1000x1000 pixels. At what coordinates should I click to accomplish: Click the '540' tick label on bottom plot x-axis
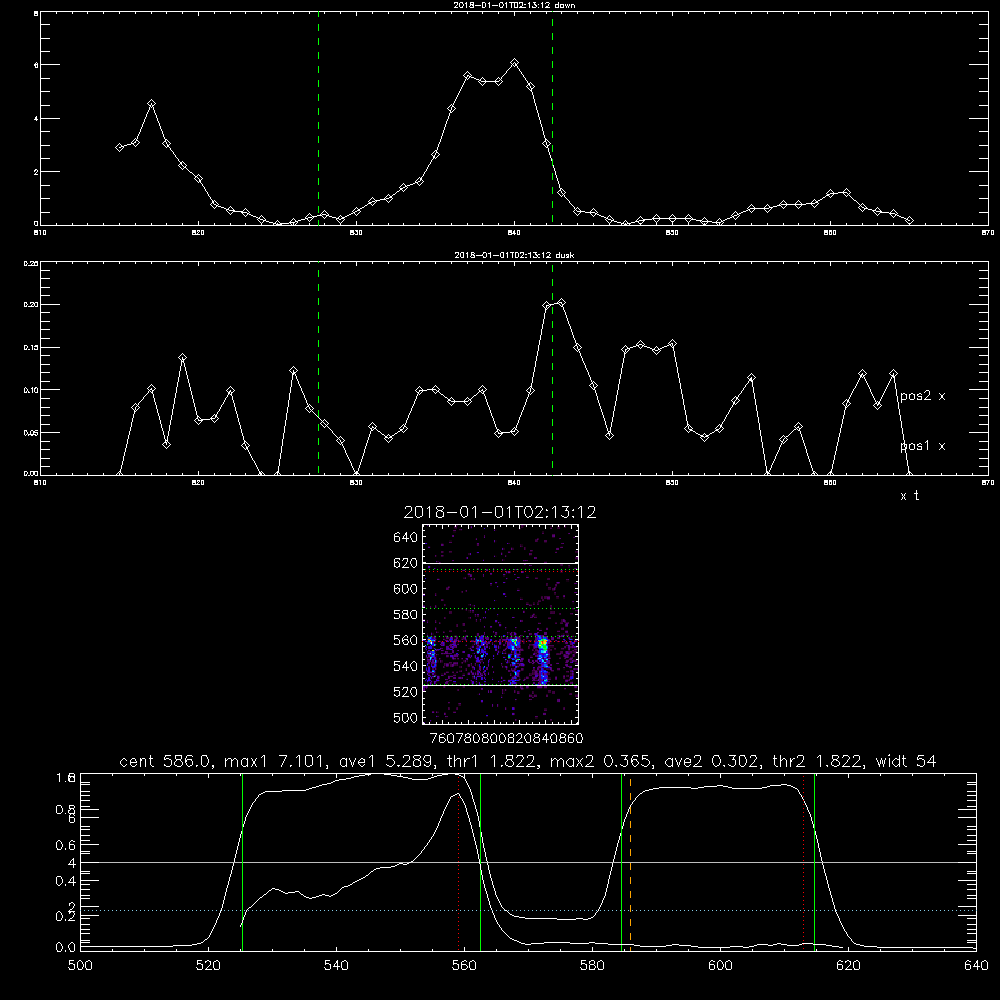[x=336, y=966]
